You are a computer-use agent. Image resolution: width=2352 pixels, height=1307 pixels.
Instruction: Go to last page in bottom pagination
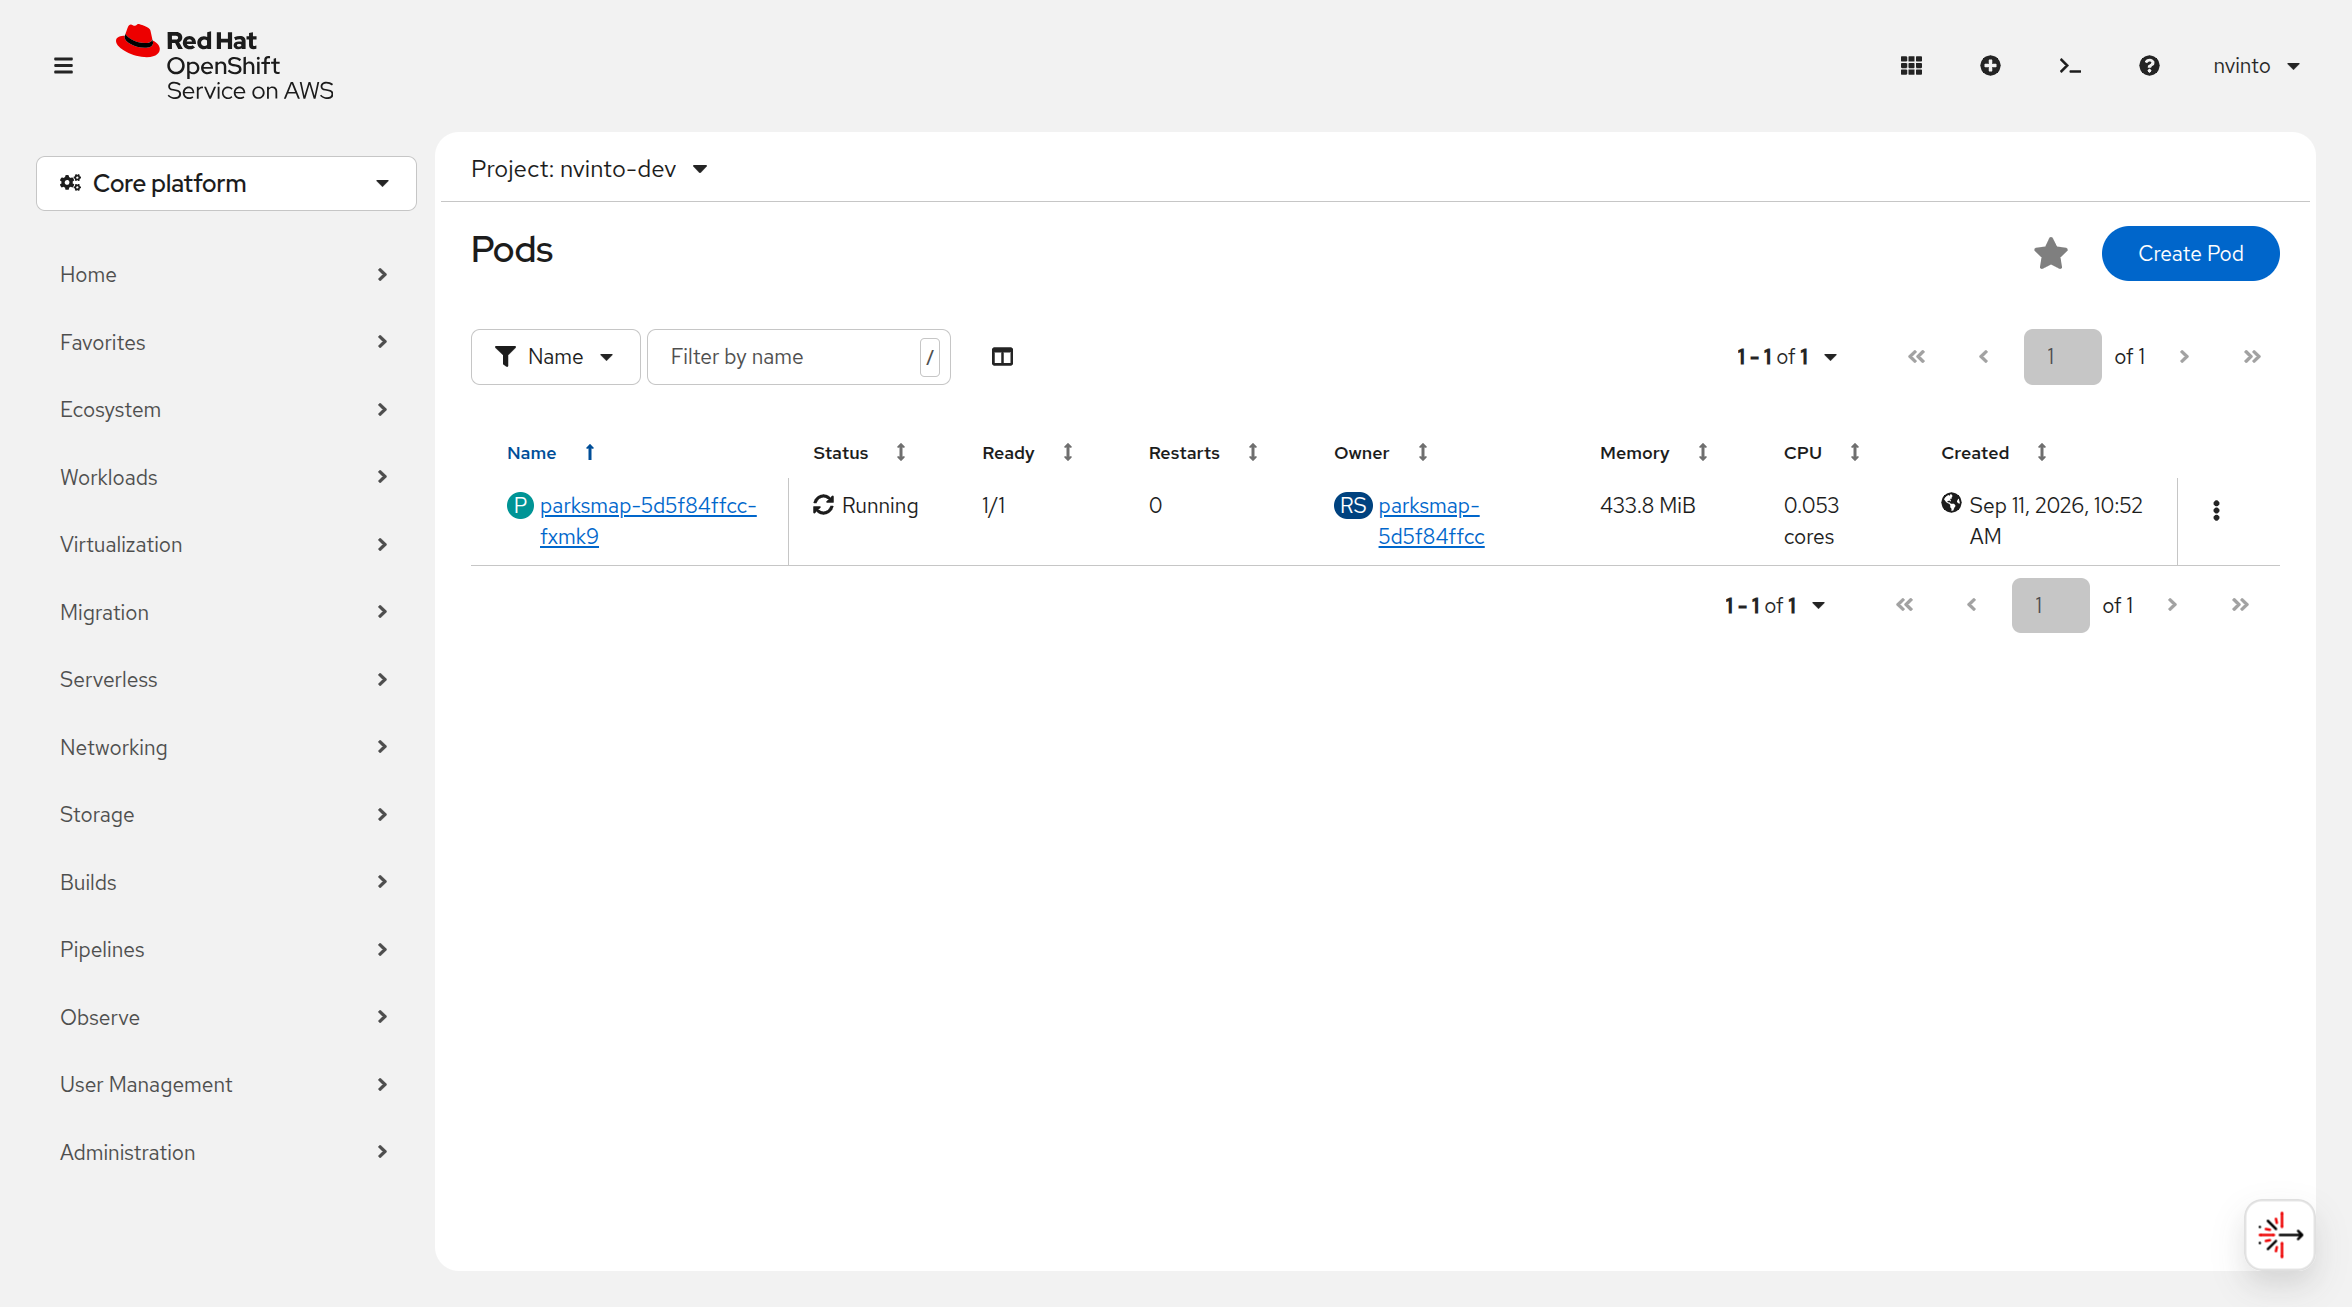(x=2240, y=605)
